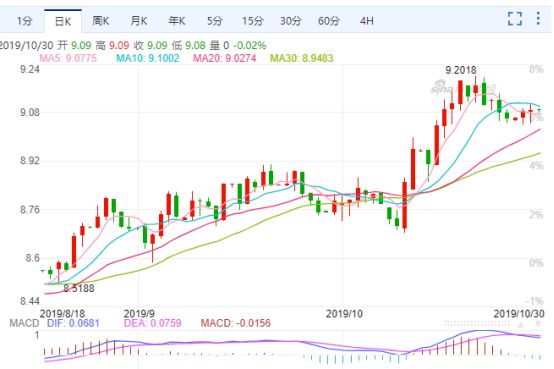The image size is (554, 369).
Task: Click the 9.2018 high price marker
Action: tap(461, 70)
